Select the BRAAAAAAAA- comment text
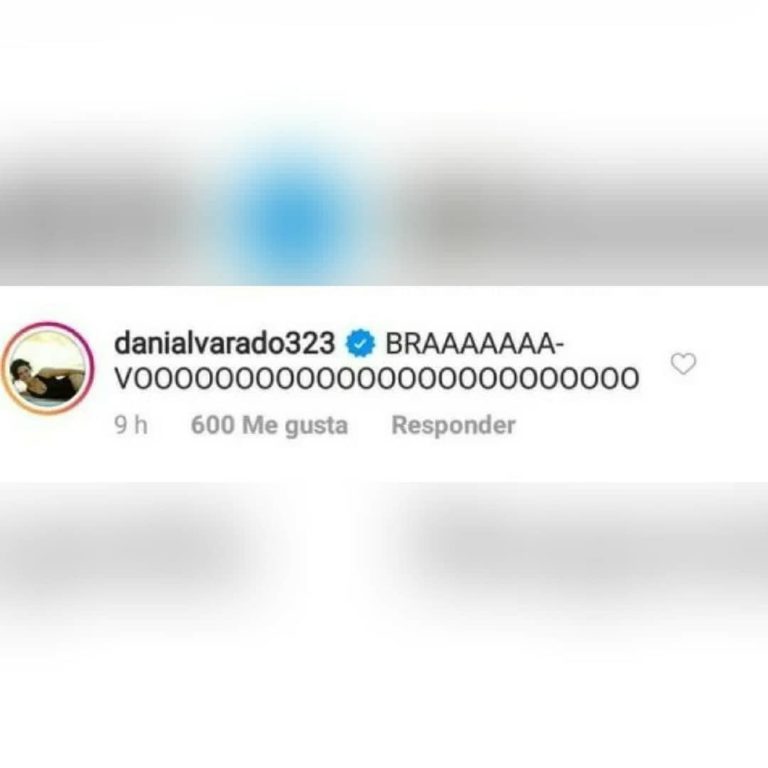The width and height of the screenshot is (768, 768). [475, 344]
